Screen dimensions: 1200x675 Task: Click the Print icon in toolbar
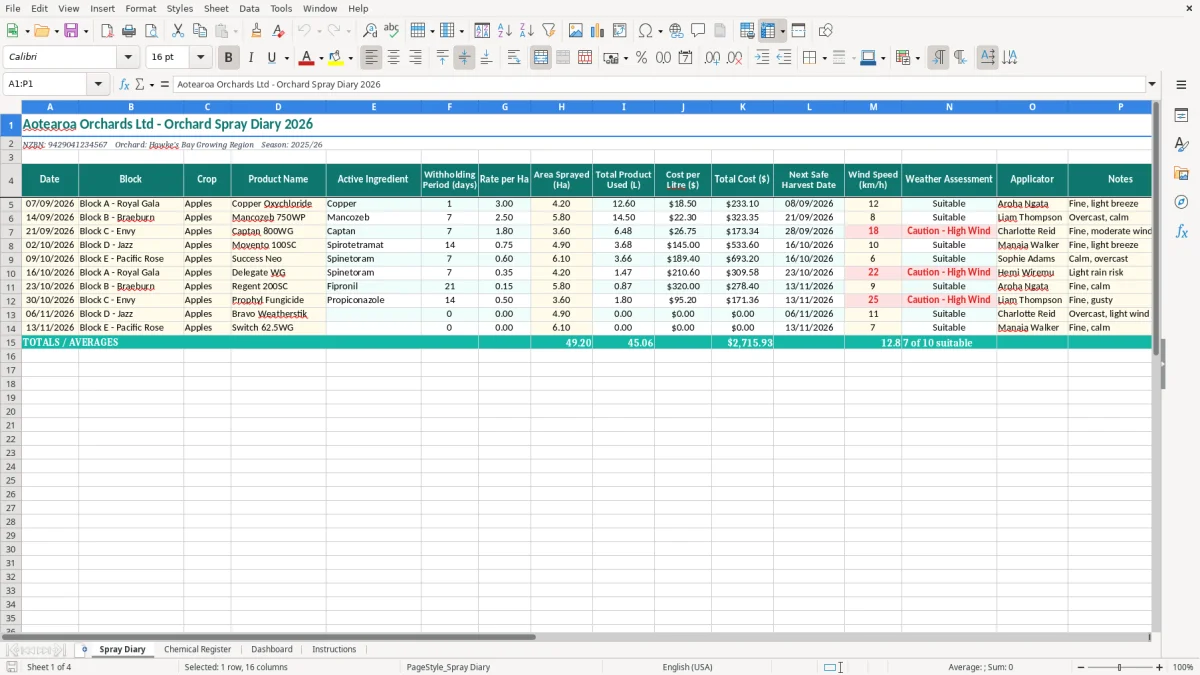coord(129,31)
